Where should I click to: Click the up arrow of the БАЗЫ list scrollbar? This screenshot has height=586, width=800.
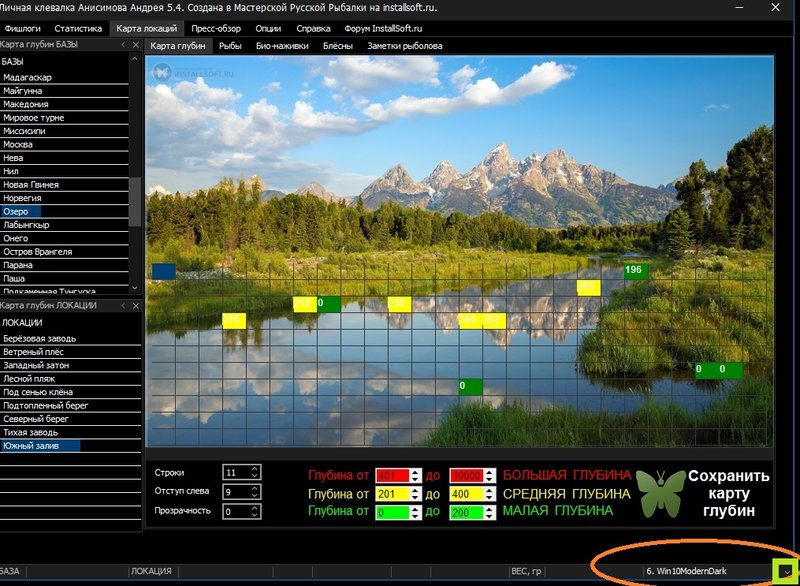135,59
